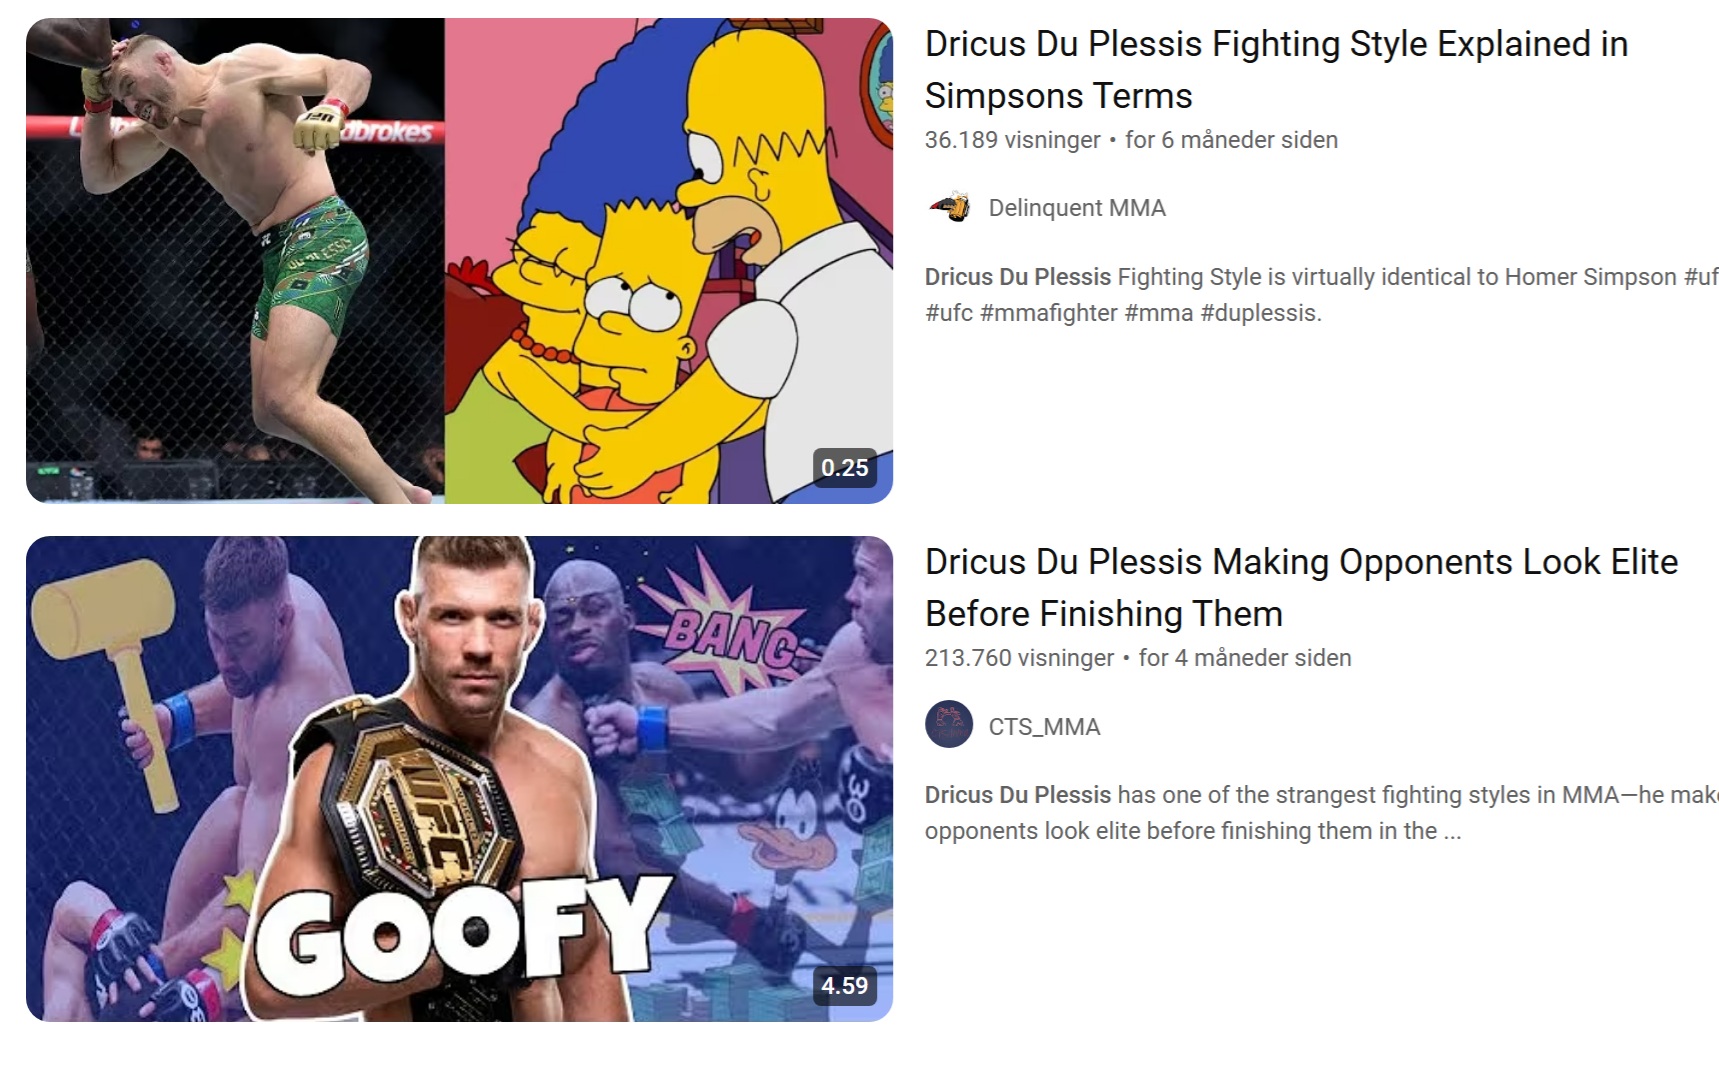The image size is (1719, 1070).
Task: Open title Dricus Du Plessis Fighting Style Explained
Action: pyautogui.click(x=1276, y=70)
